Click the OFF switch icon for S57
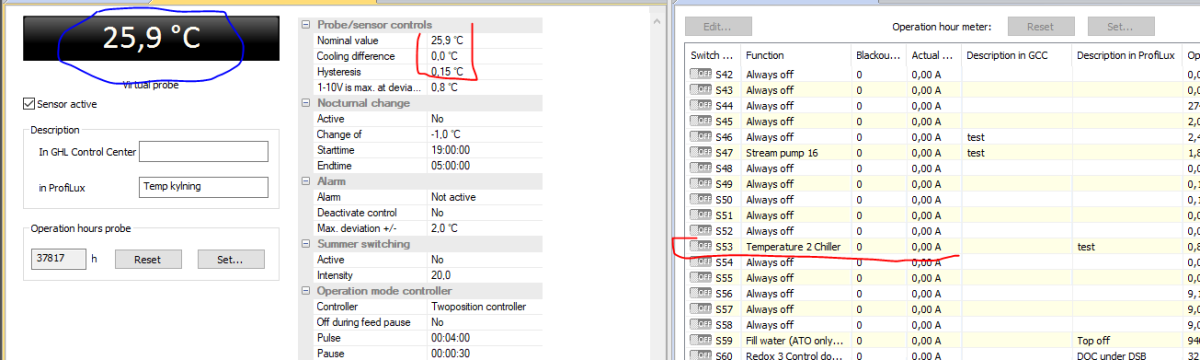Screen dimensions: 1200x360 click(x=700, y=309)
